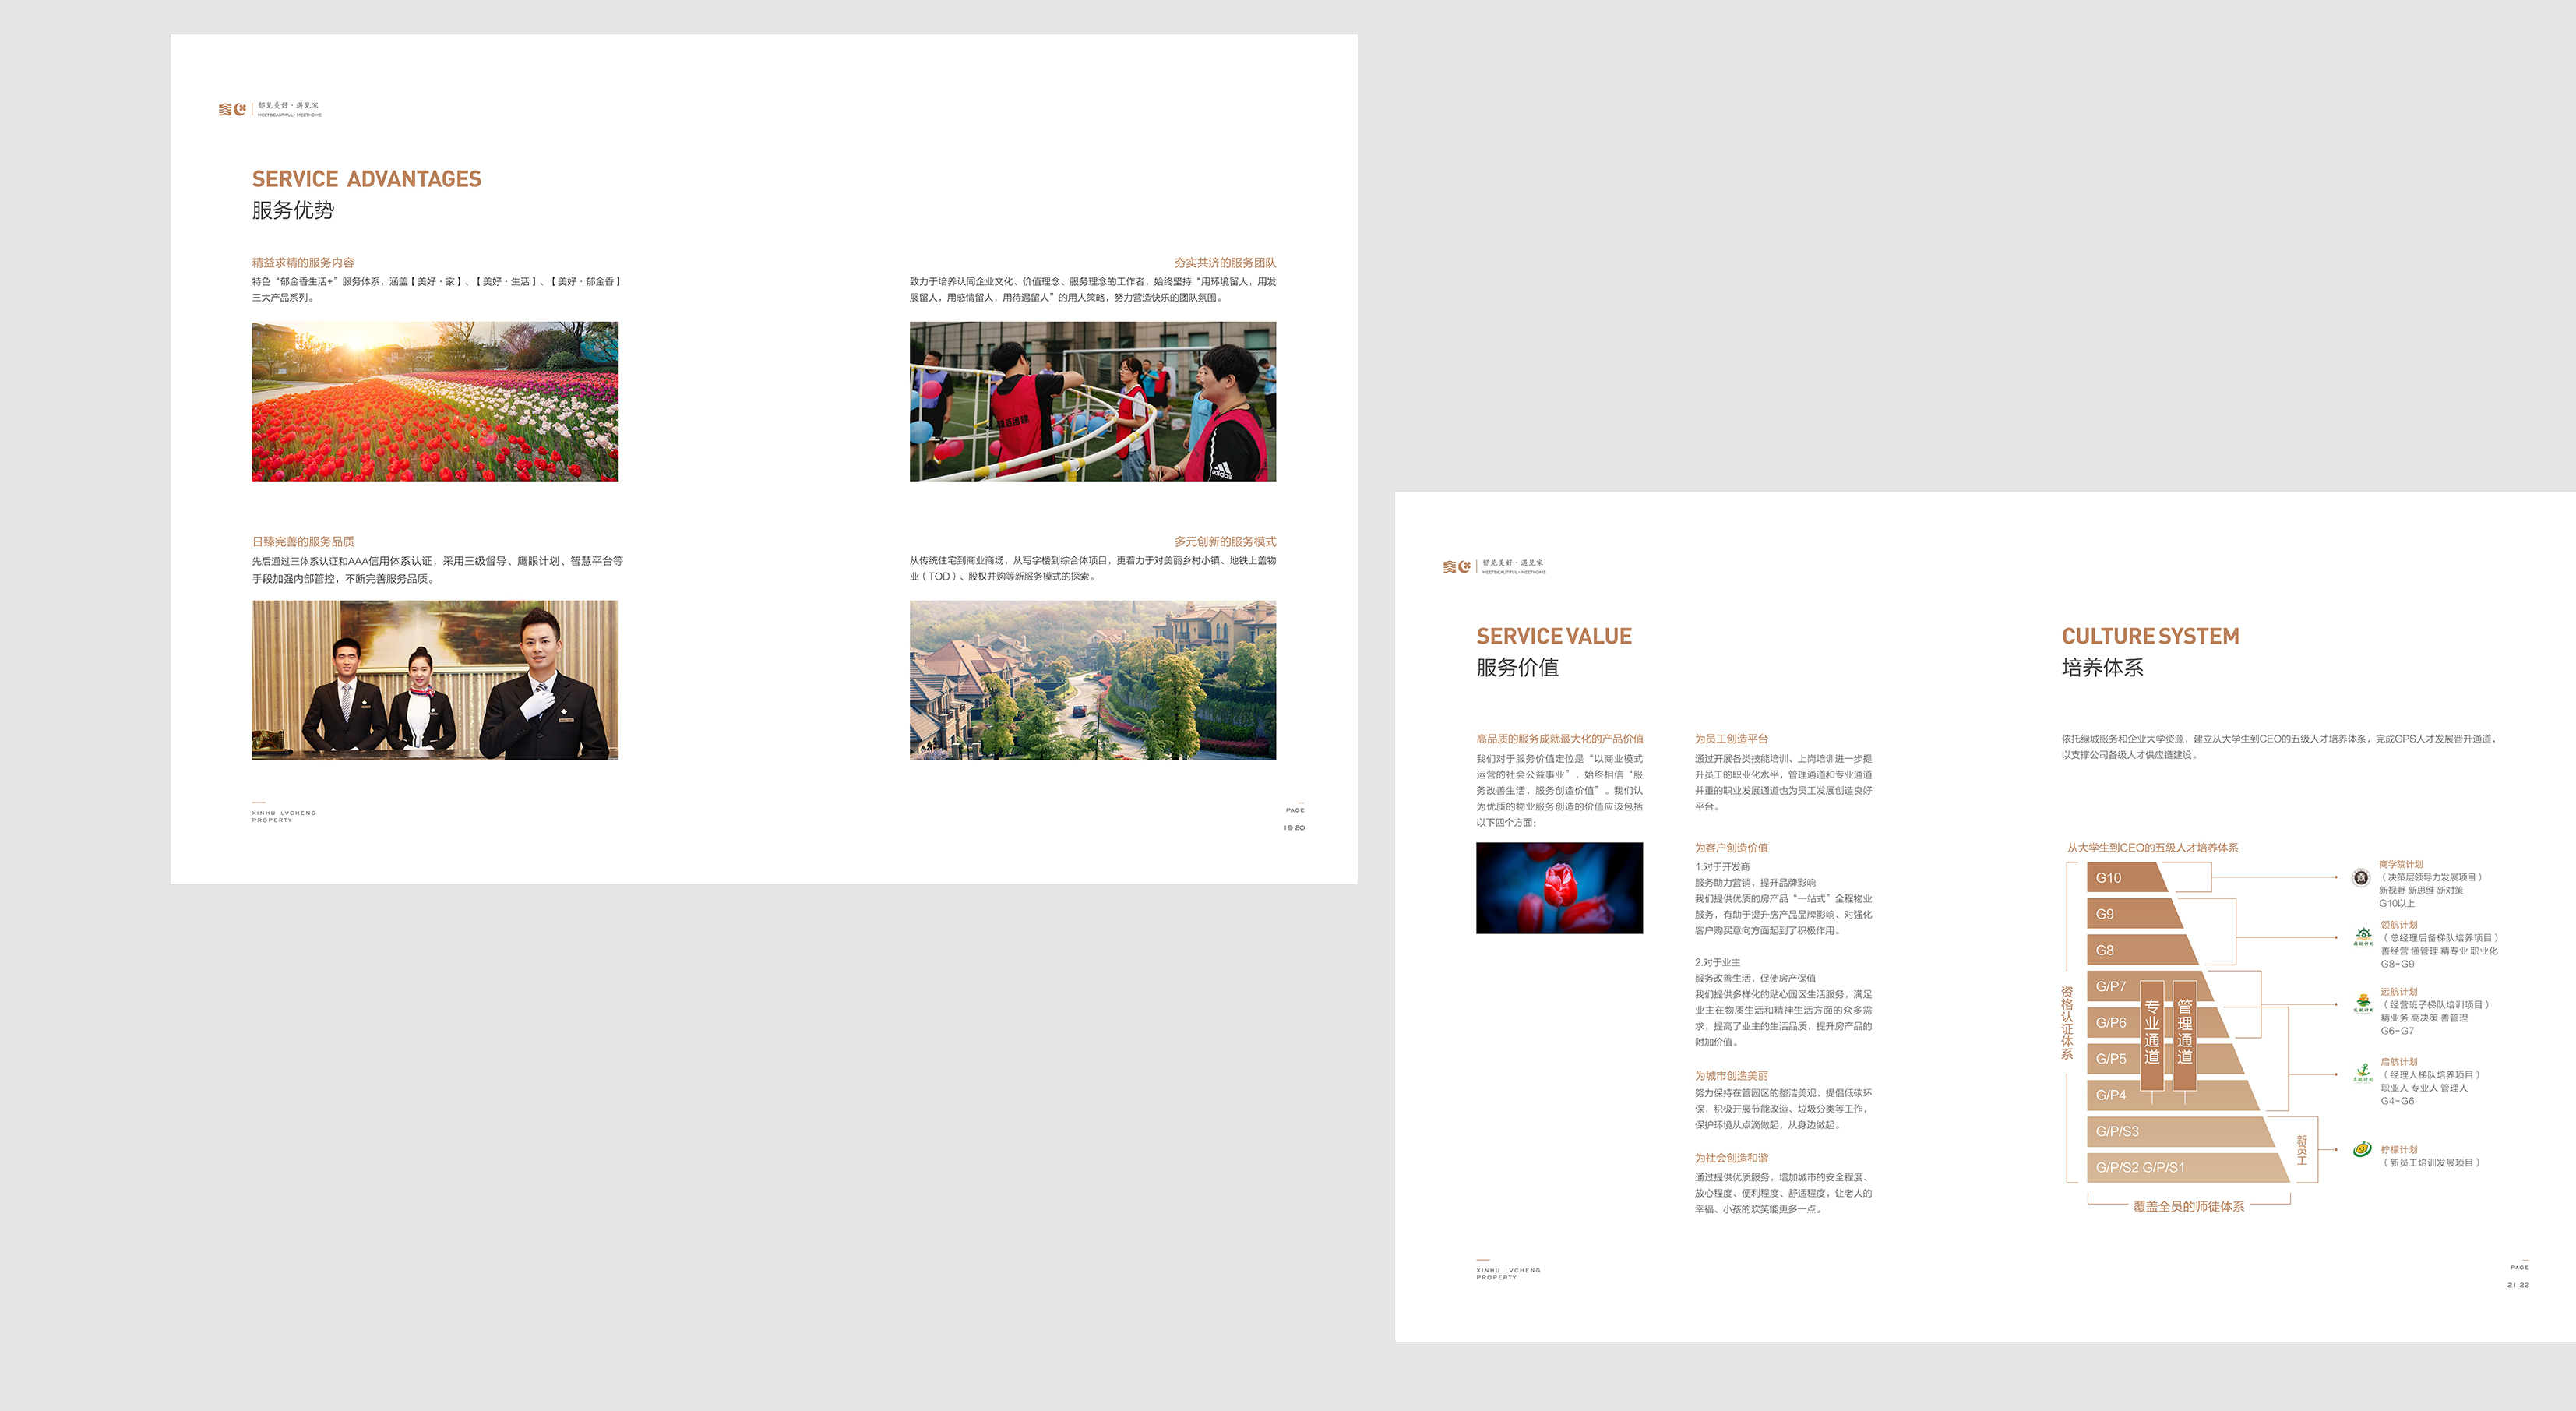Click the logo atop Service Advantages page
The height and width of the screenshot is (1411, 2576).
coord(232,109)
